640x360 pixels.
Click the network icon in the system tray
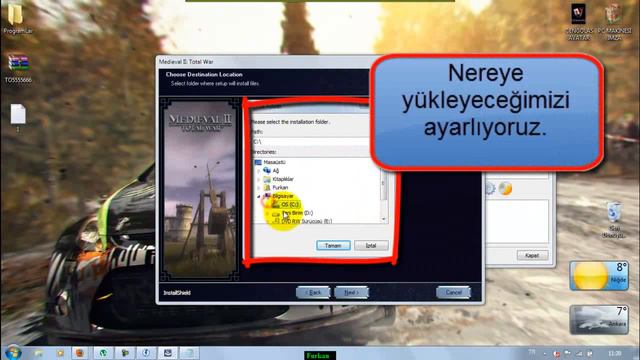(x=579, y=353)
